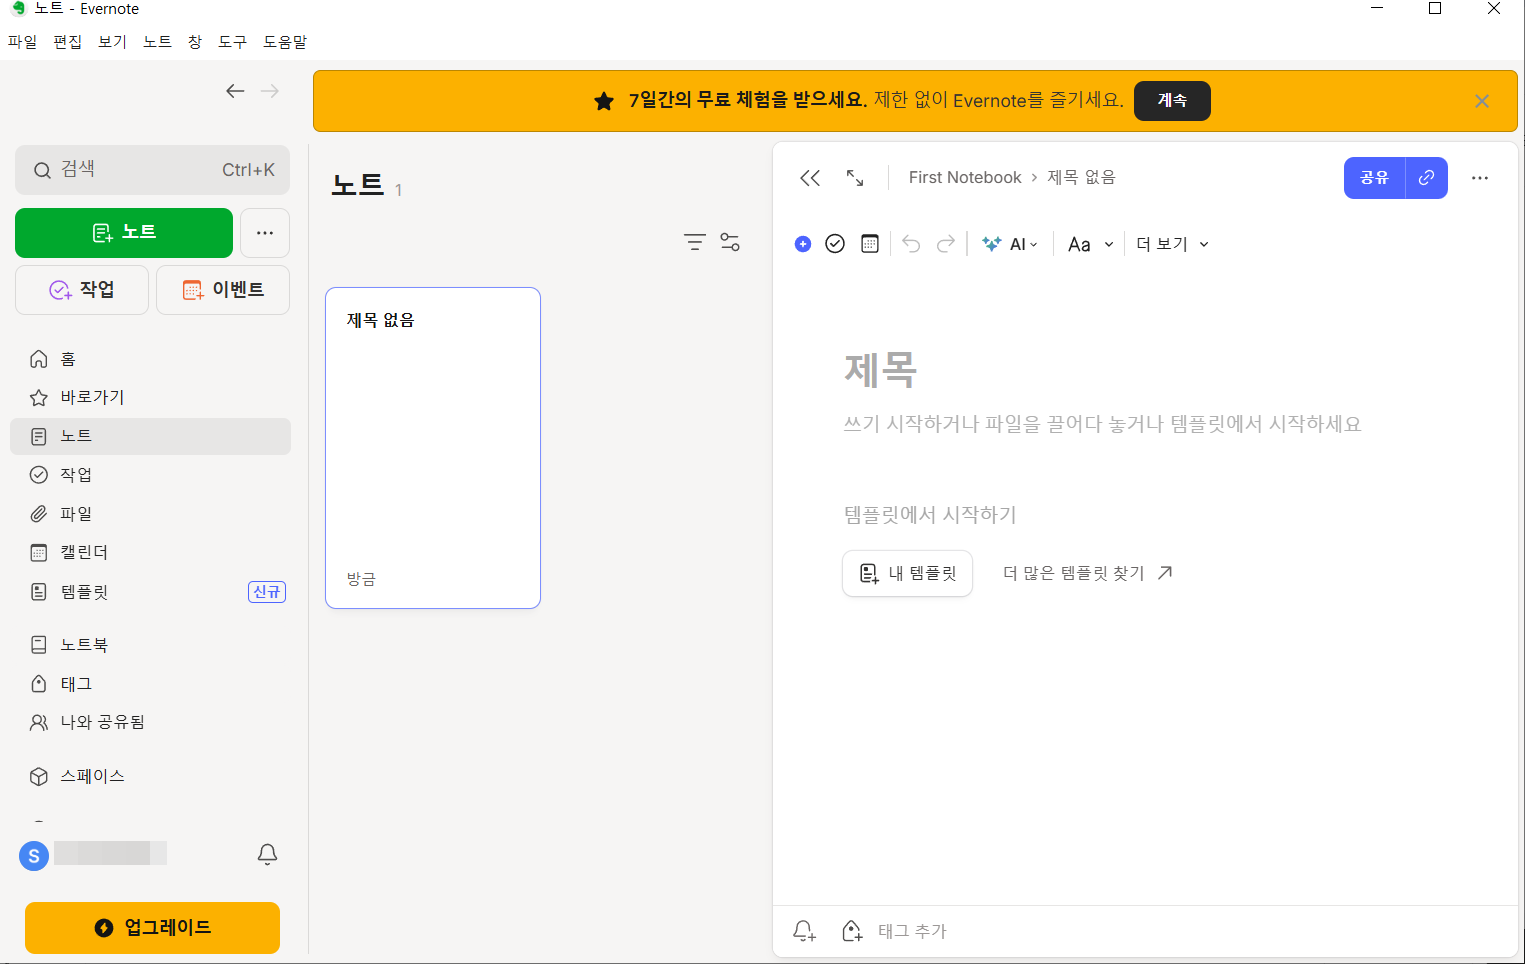This screenshot has height=964, width=1525.
Task: Open the 창 menu
Action: [x=195, y=42]
